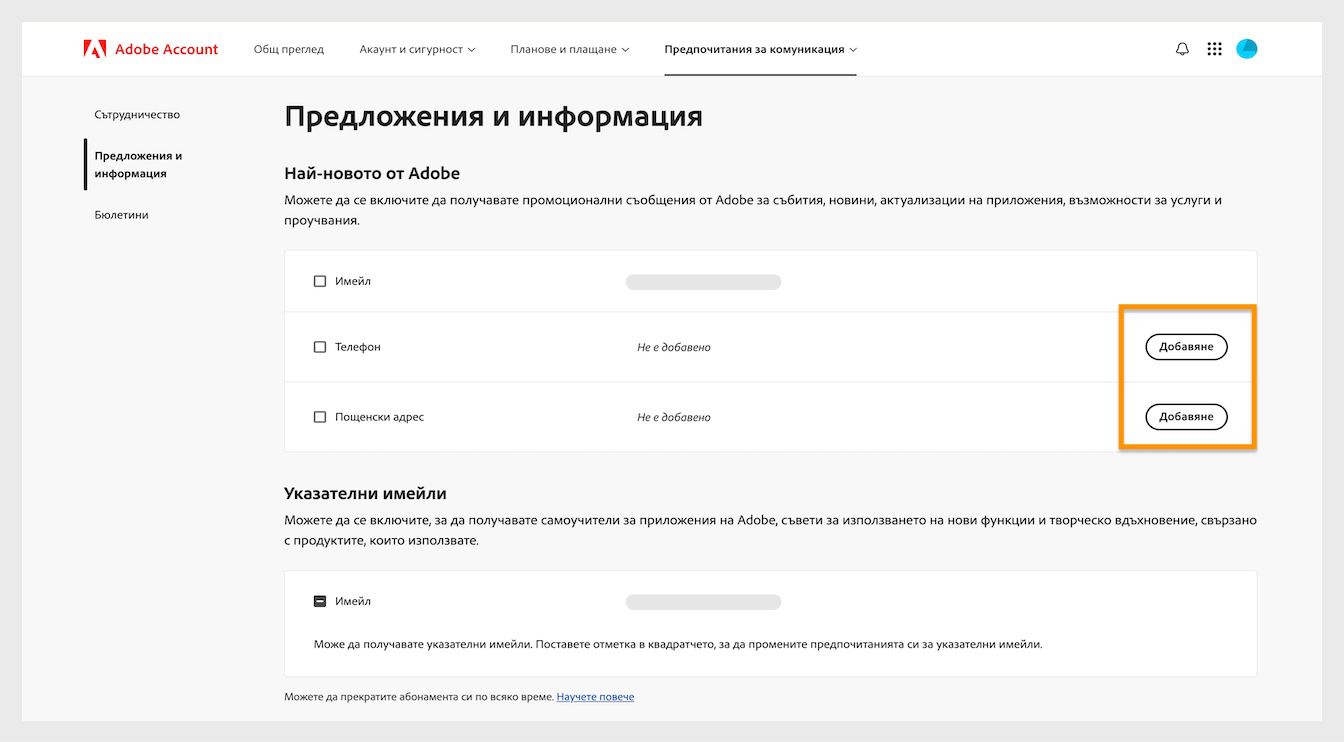Screen dimensions: 1344x742
Task: Click the Указателни имейли heading
Action: (x=365, y=494)
